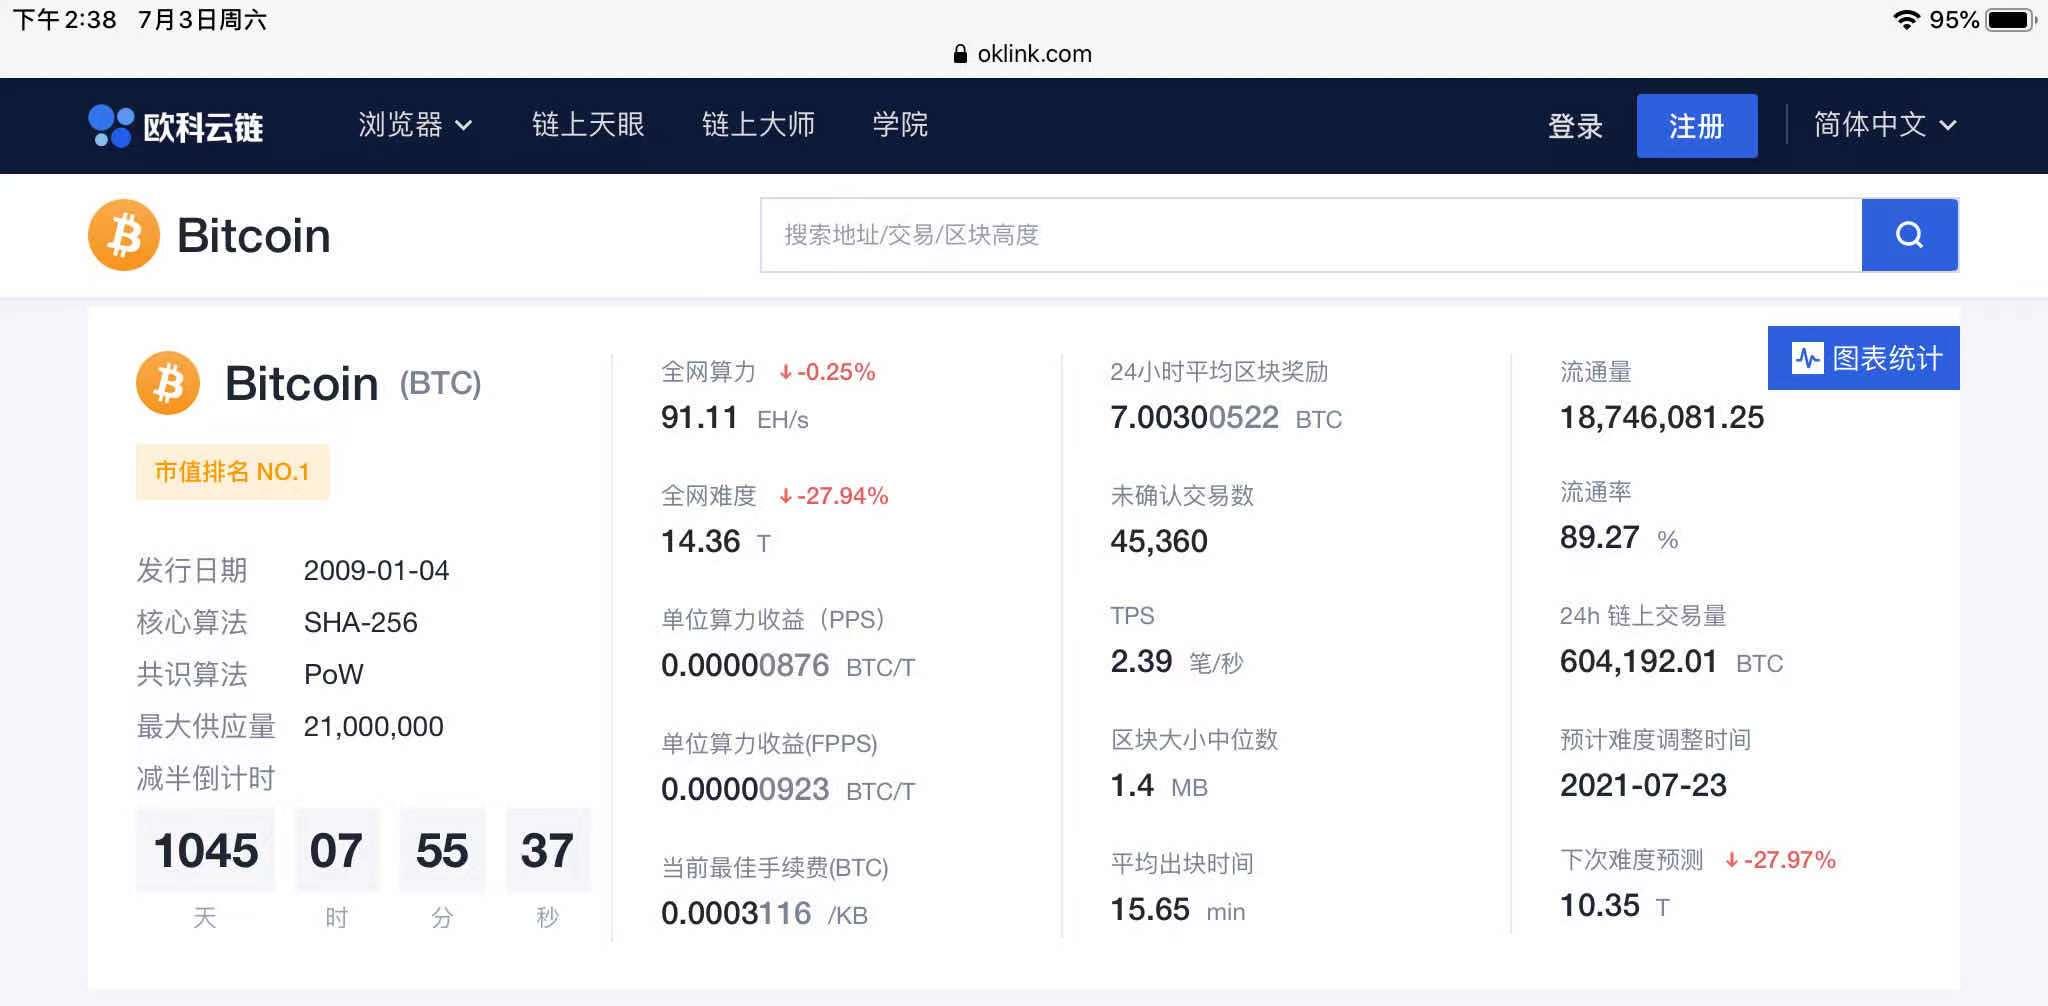Image resolution: width=2048 pixels, height=1006 pixels.
Task: Click the SHA-256 algorithm value
Action: point(360,622)
